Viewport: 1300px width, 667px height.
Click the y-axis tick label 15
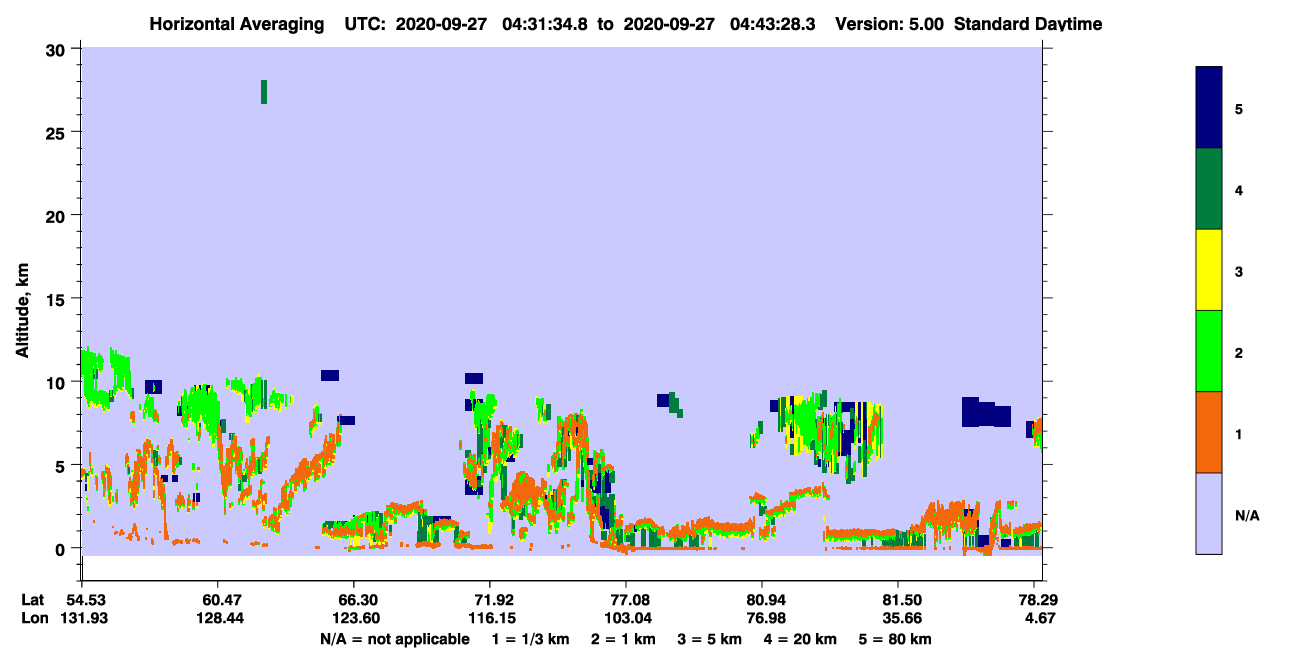(x=58, y=299)
